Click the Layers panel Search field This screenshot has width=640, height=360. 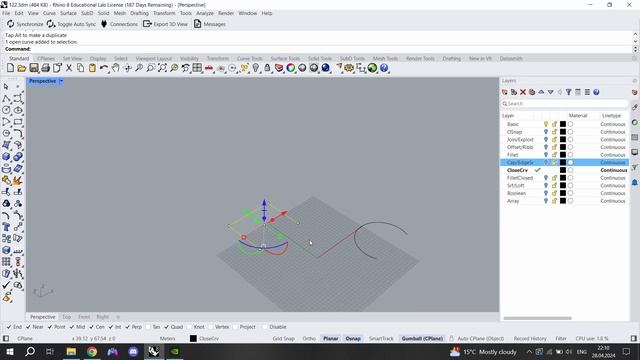(564, 104)
